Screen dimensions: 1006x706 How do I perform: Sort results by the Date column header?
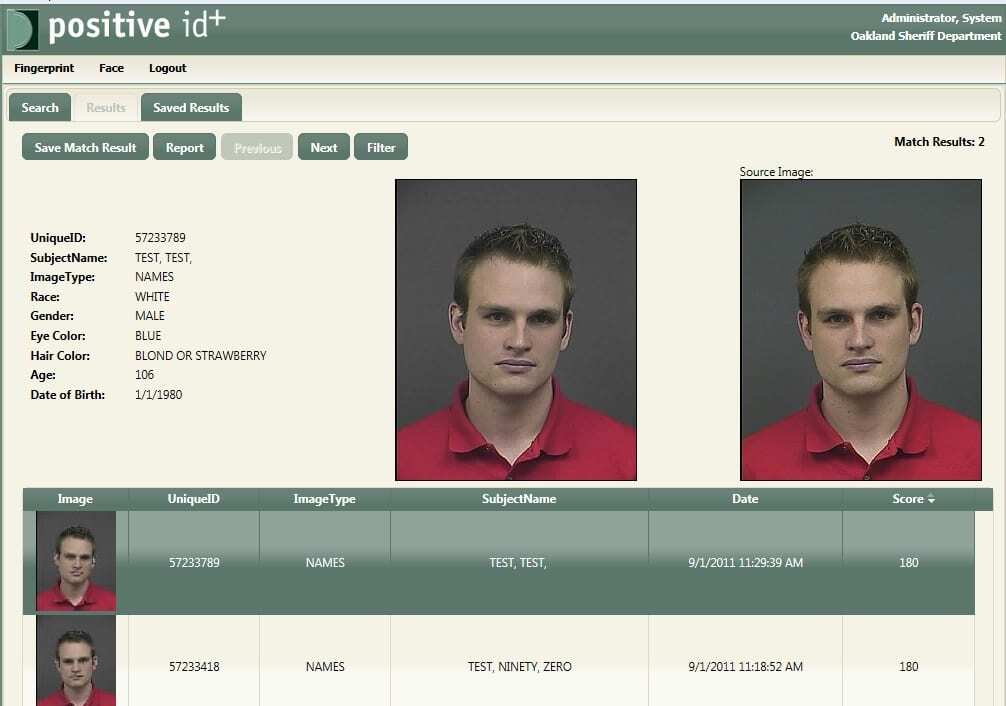coord(745,499)
